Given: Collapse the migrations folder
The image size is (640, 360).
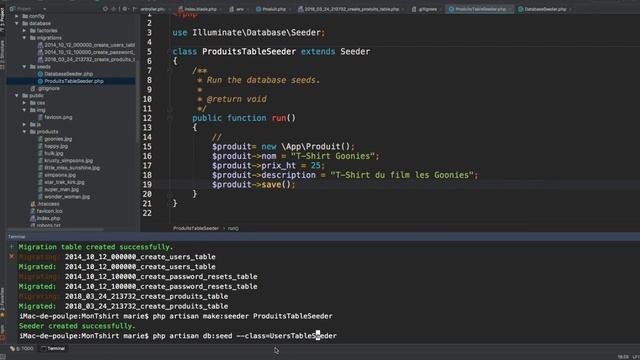Looking at the screenshot, I should point(24,38).
